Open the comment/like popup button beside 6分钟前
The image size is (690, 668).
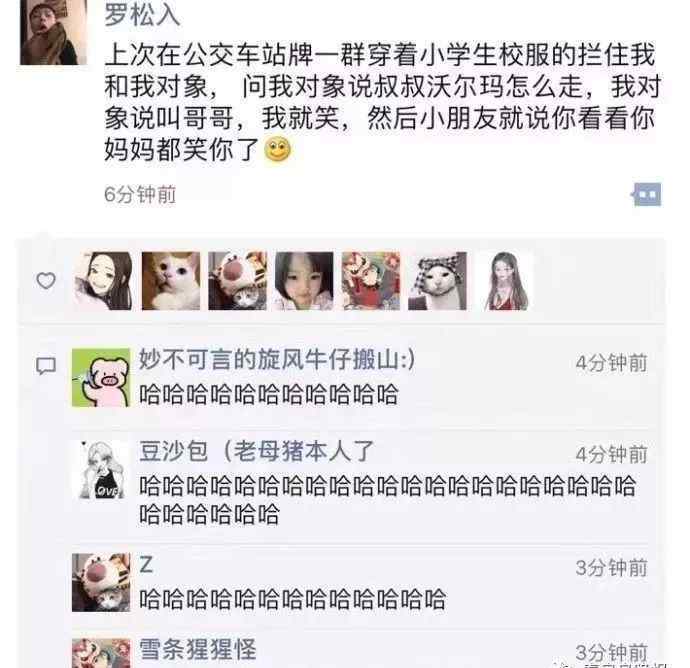(647, 194)
